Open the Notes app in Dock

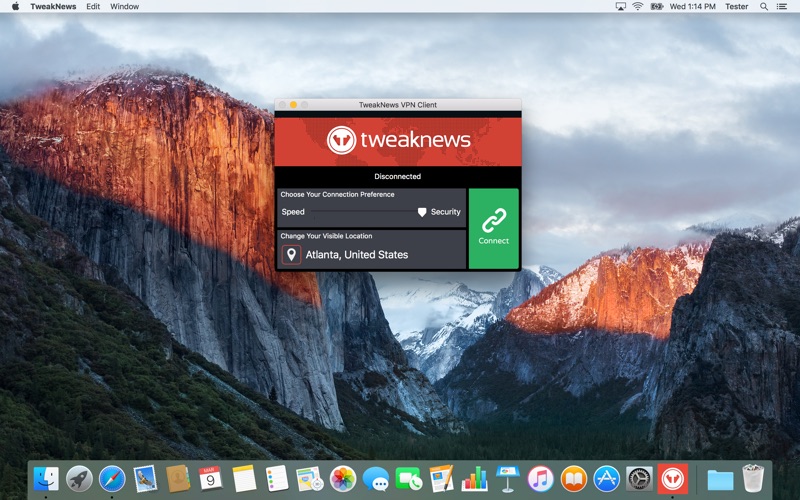(244, 479)
